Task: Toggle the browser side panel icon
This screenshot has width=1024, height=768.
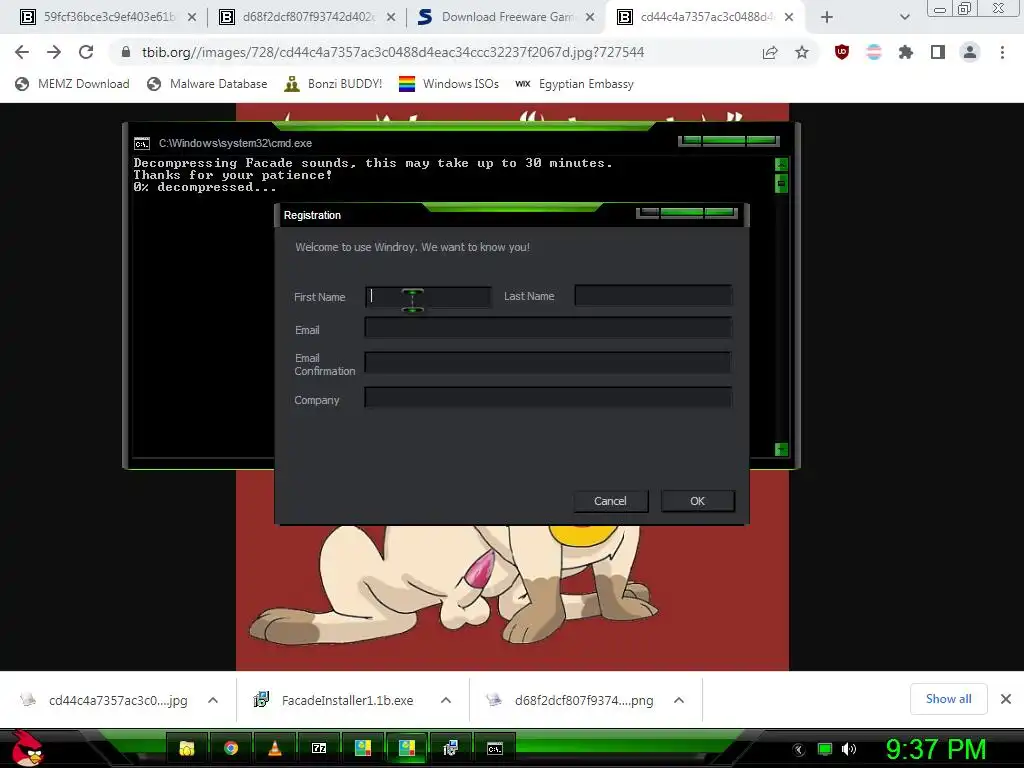Action: coord(938,52)
